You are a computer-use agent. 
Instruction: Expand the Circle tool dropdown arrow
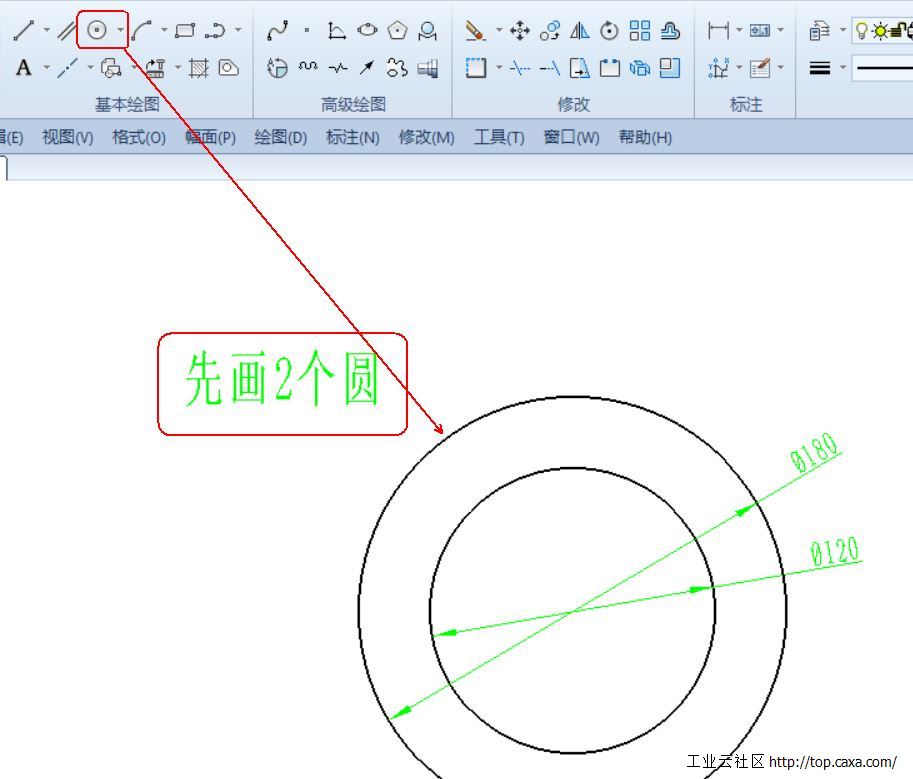coord(120,29)
